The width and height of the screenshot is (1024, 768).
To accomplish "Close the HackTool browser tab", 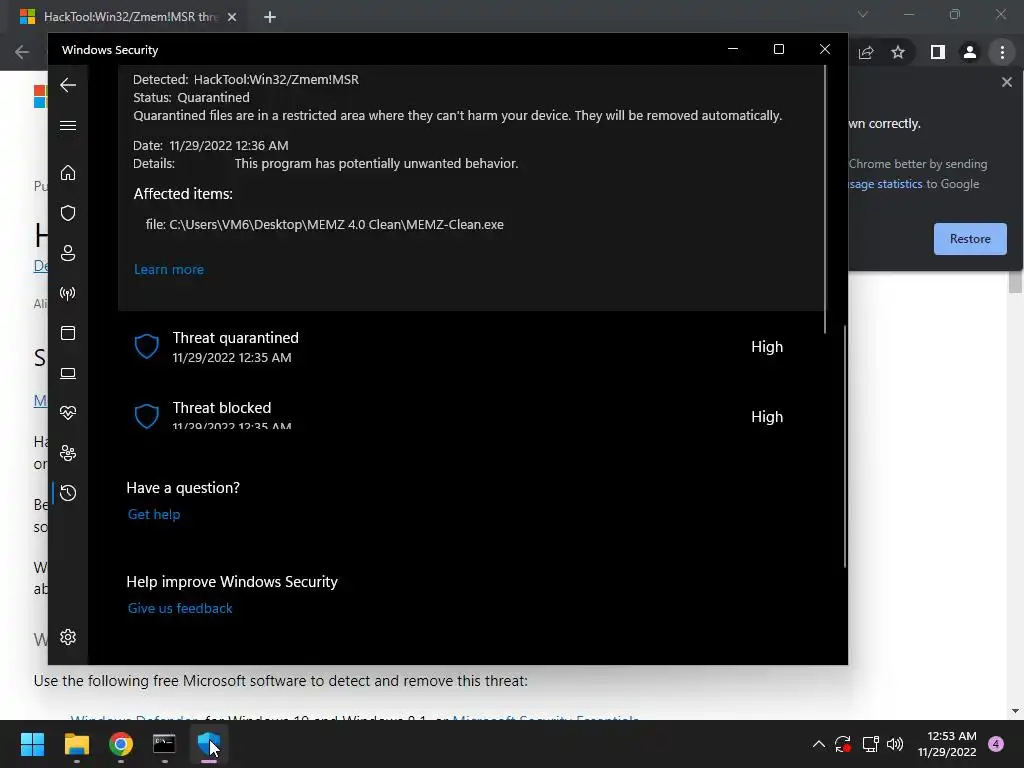I will [232, 17].
